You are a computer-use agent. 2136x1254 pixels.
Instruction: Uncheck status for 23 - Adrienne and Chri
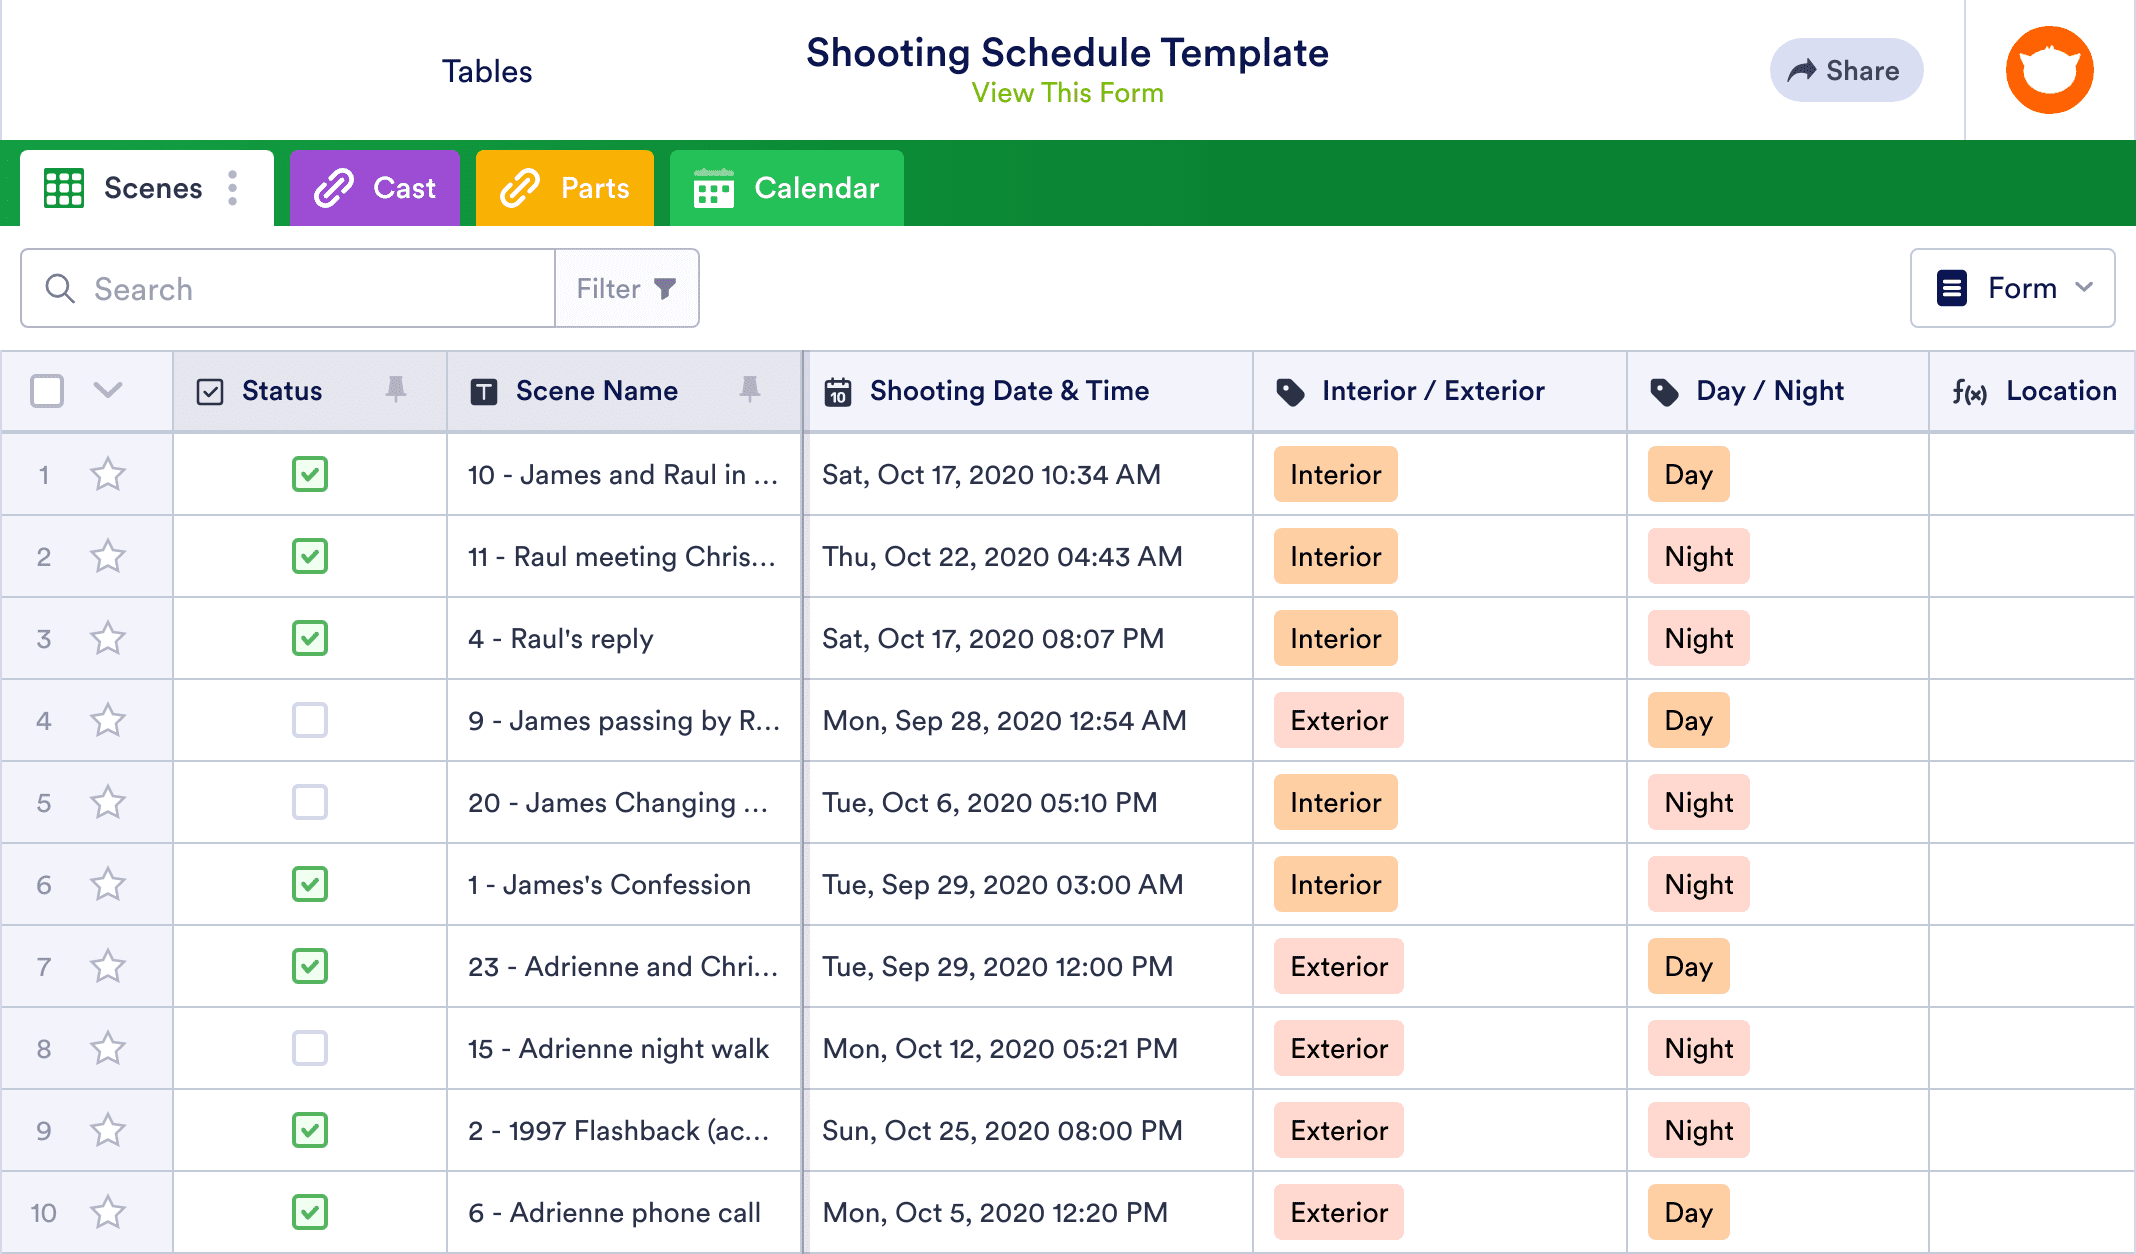pos(310,966)
